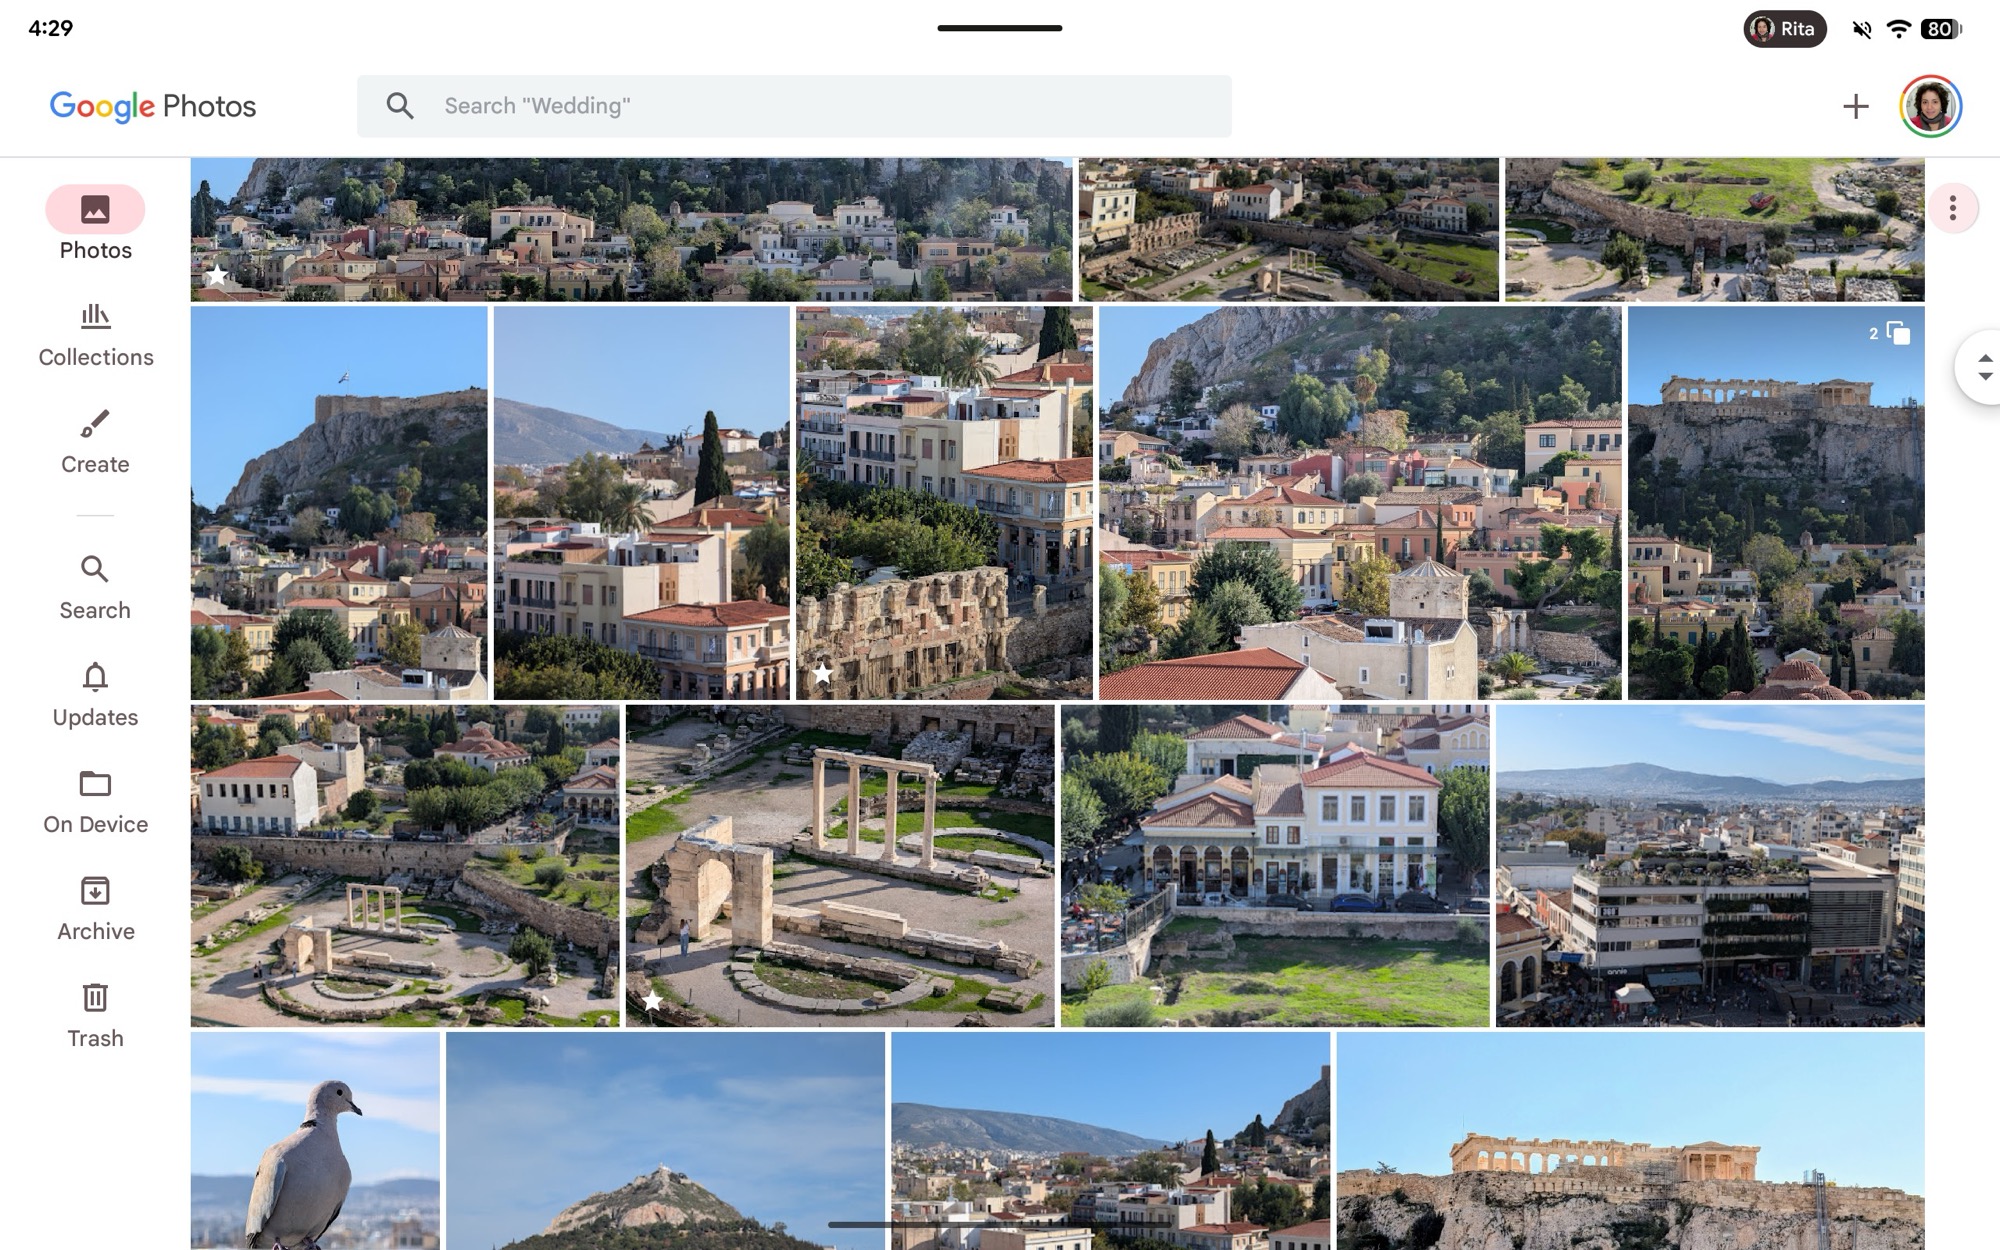This screenshot has height=1250, width=2000.
Task: Click the Google Photos logo
Action: pos(153,106)
